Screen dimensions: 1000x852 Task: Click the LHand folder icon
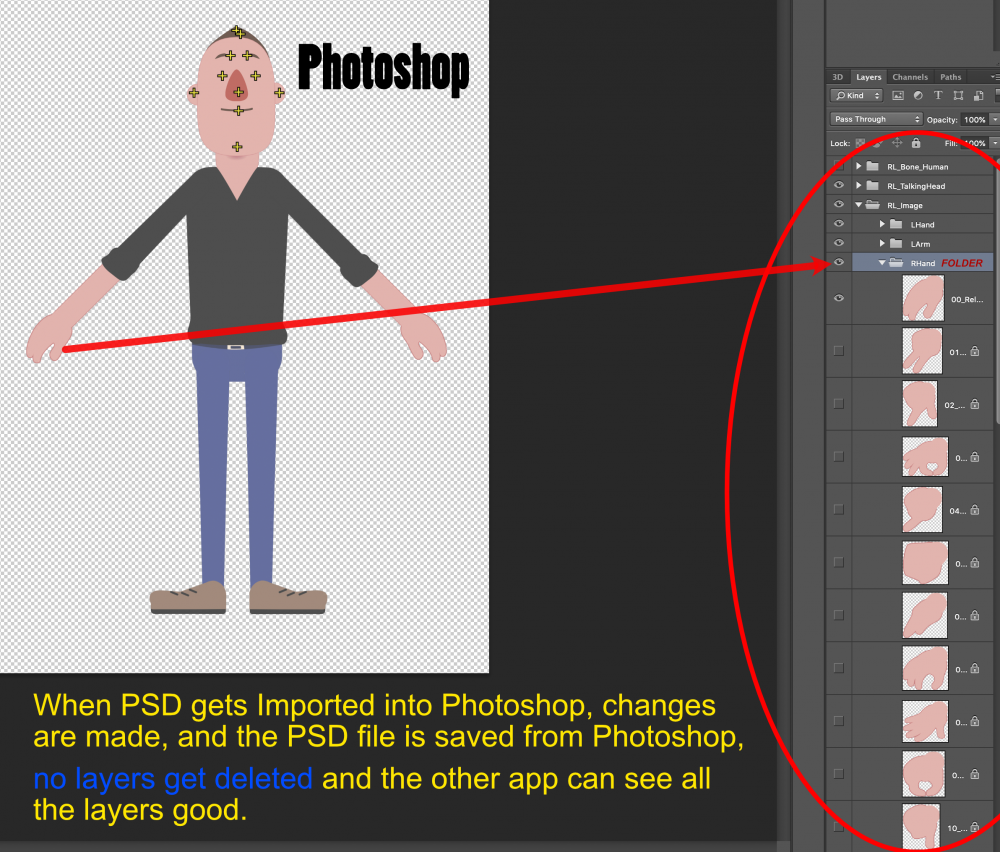(x=896, y=224)
